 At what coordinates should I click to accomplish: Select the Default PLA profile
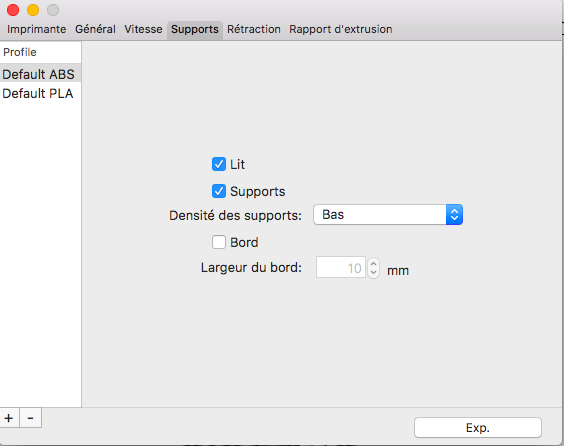click(x=40, y=94)
